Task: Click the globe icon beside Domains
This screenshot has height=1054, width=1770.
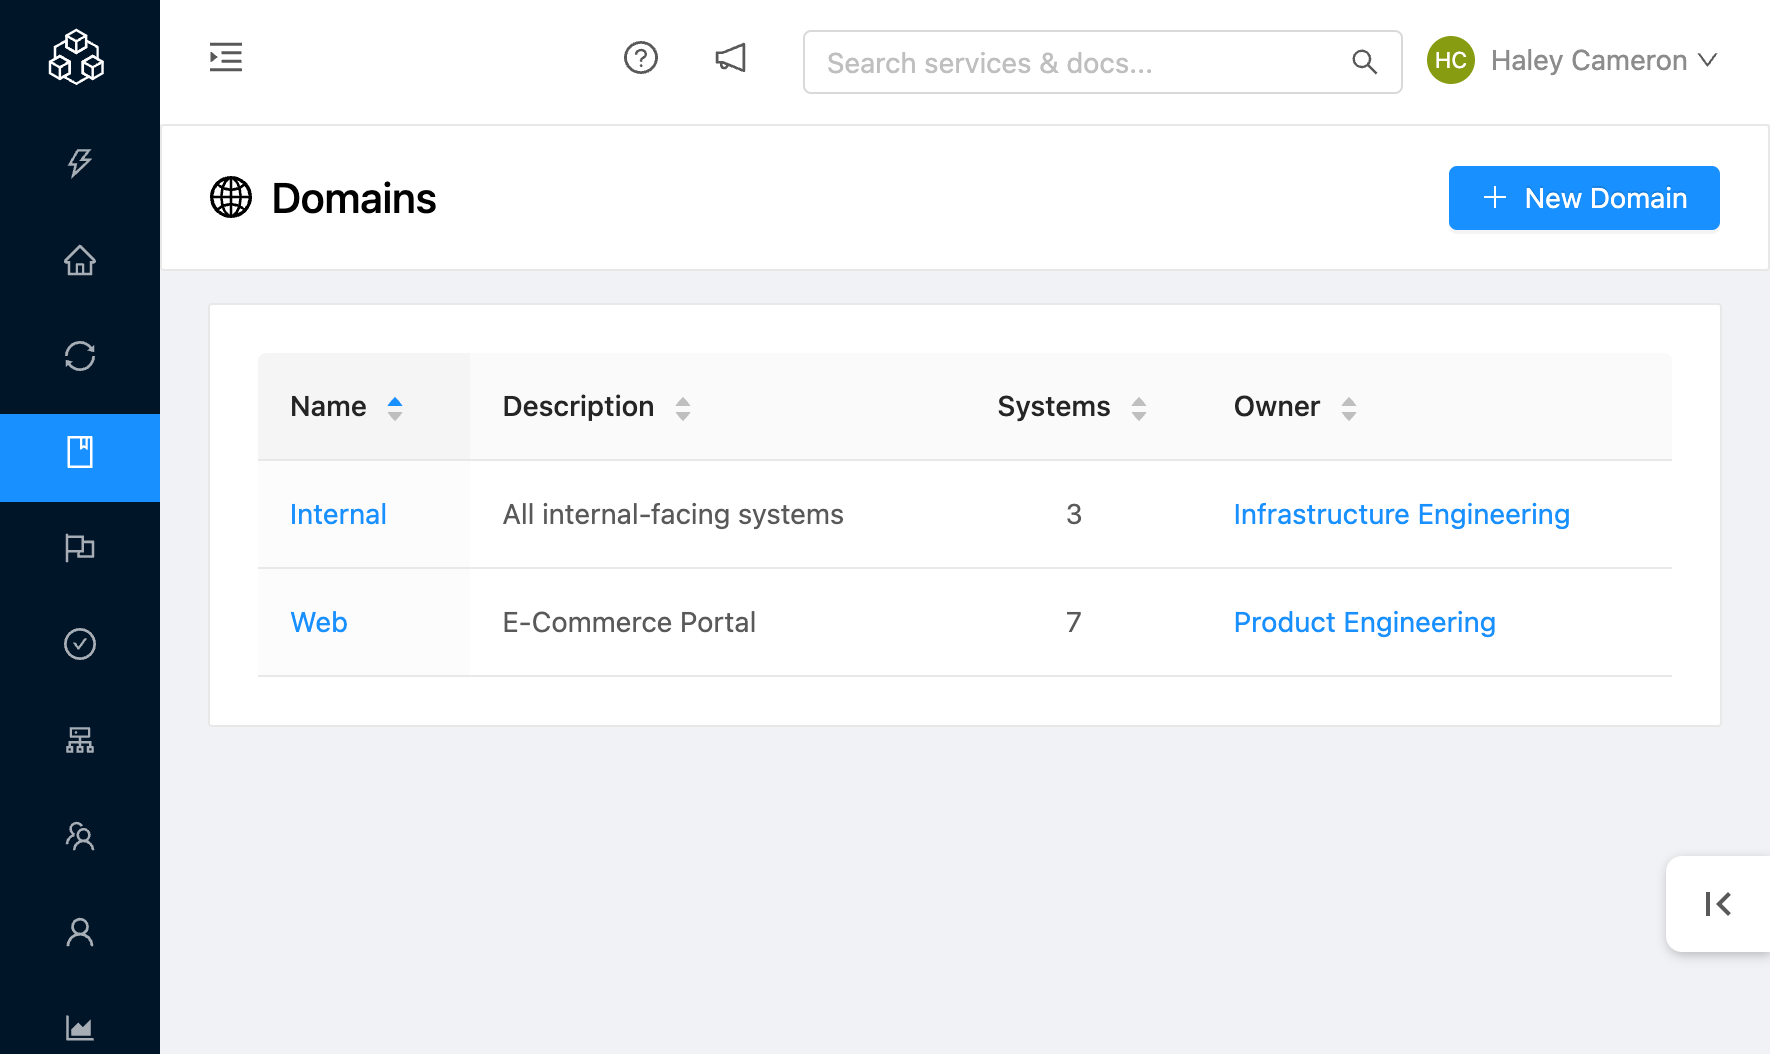Action: [x=231, y=197]
